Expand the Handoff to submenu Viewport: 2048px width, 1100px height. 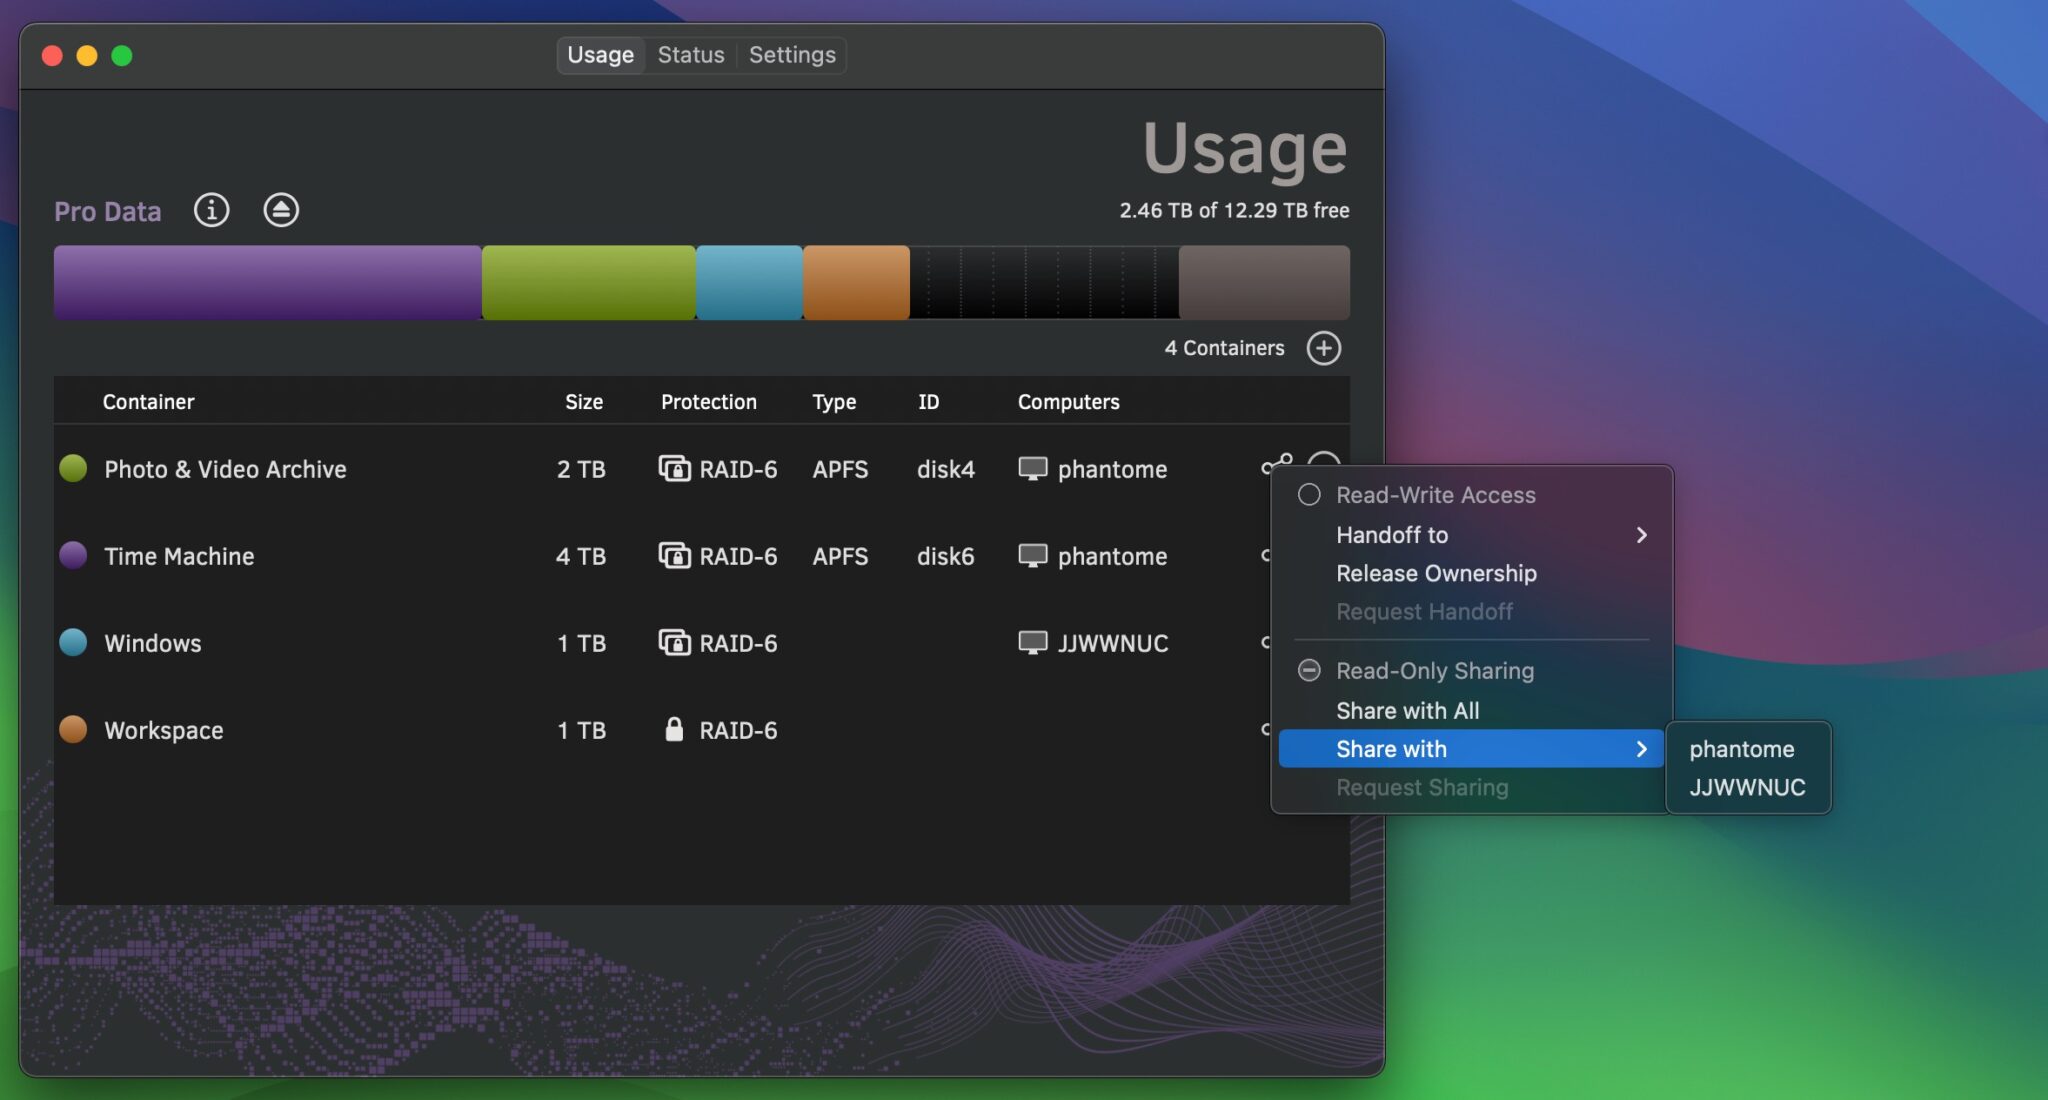pyautogui.click(x=1391, y=535)
